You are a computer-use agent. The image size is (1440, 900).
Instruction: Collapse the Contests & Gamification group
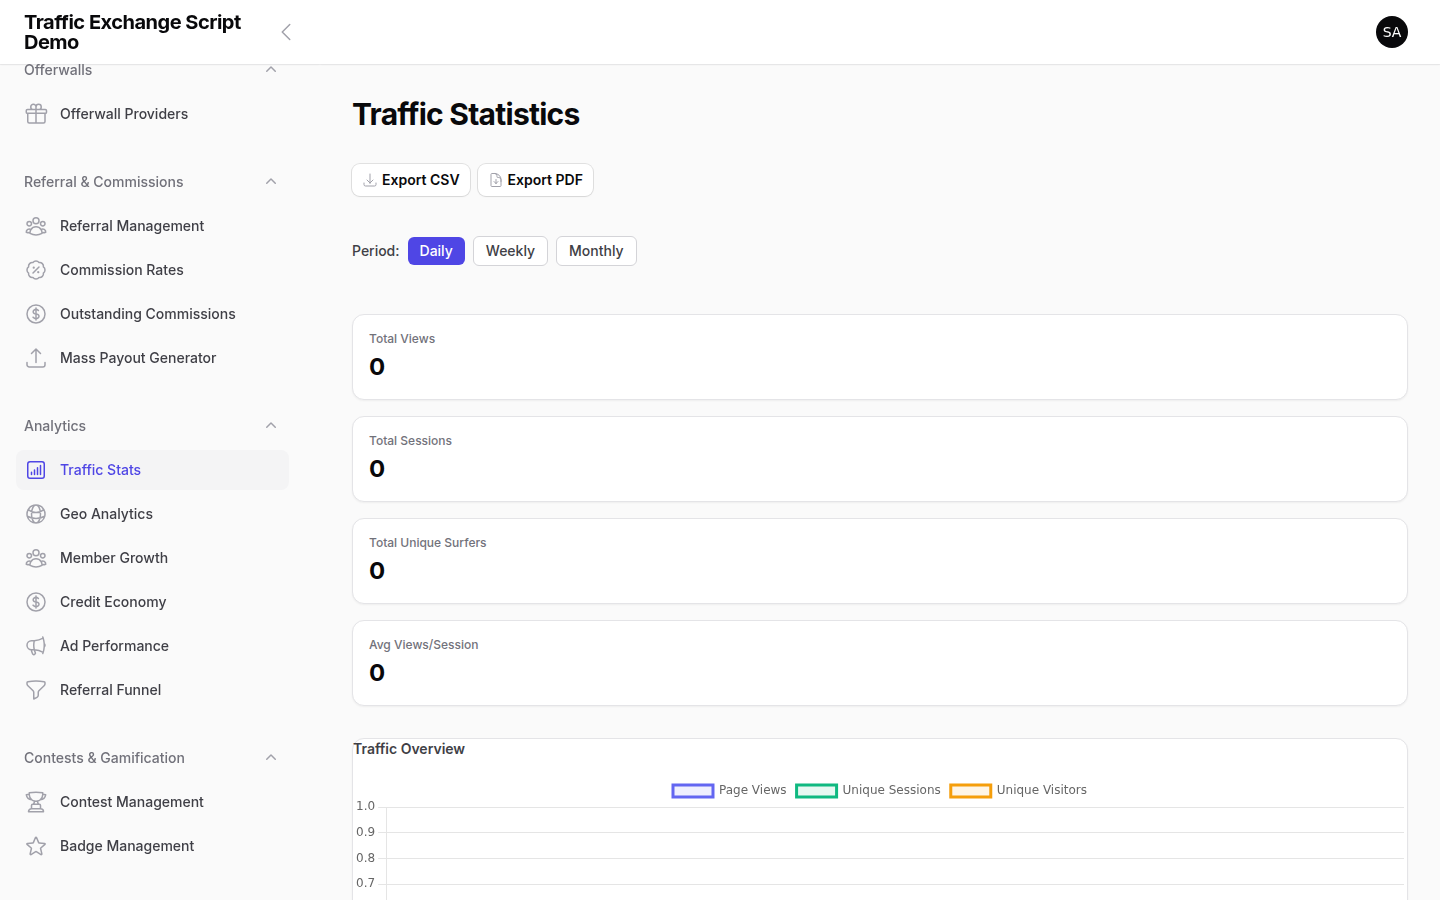[270, 757]
